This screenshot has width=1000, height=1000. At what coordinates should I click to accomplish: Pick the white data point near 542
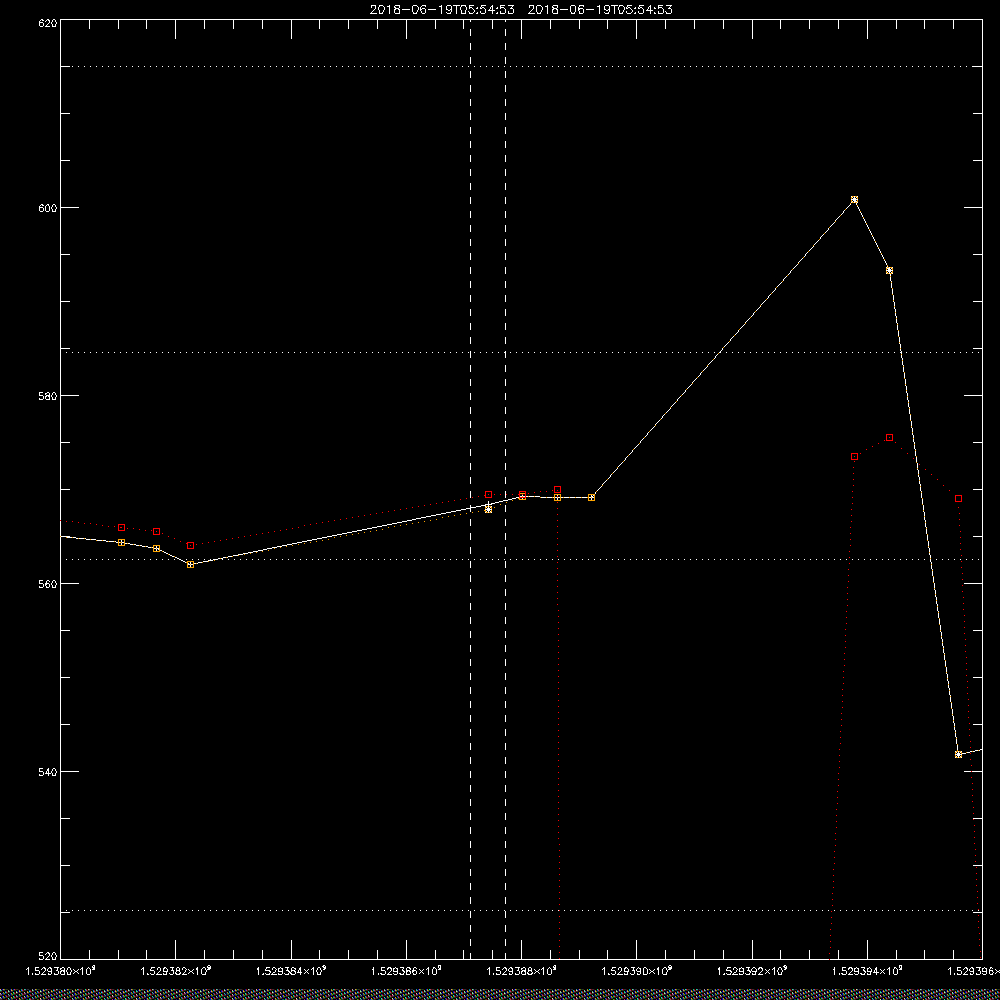click(959, 754)
